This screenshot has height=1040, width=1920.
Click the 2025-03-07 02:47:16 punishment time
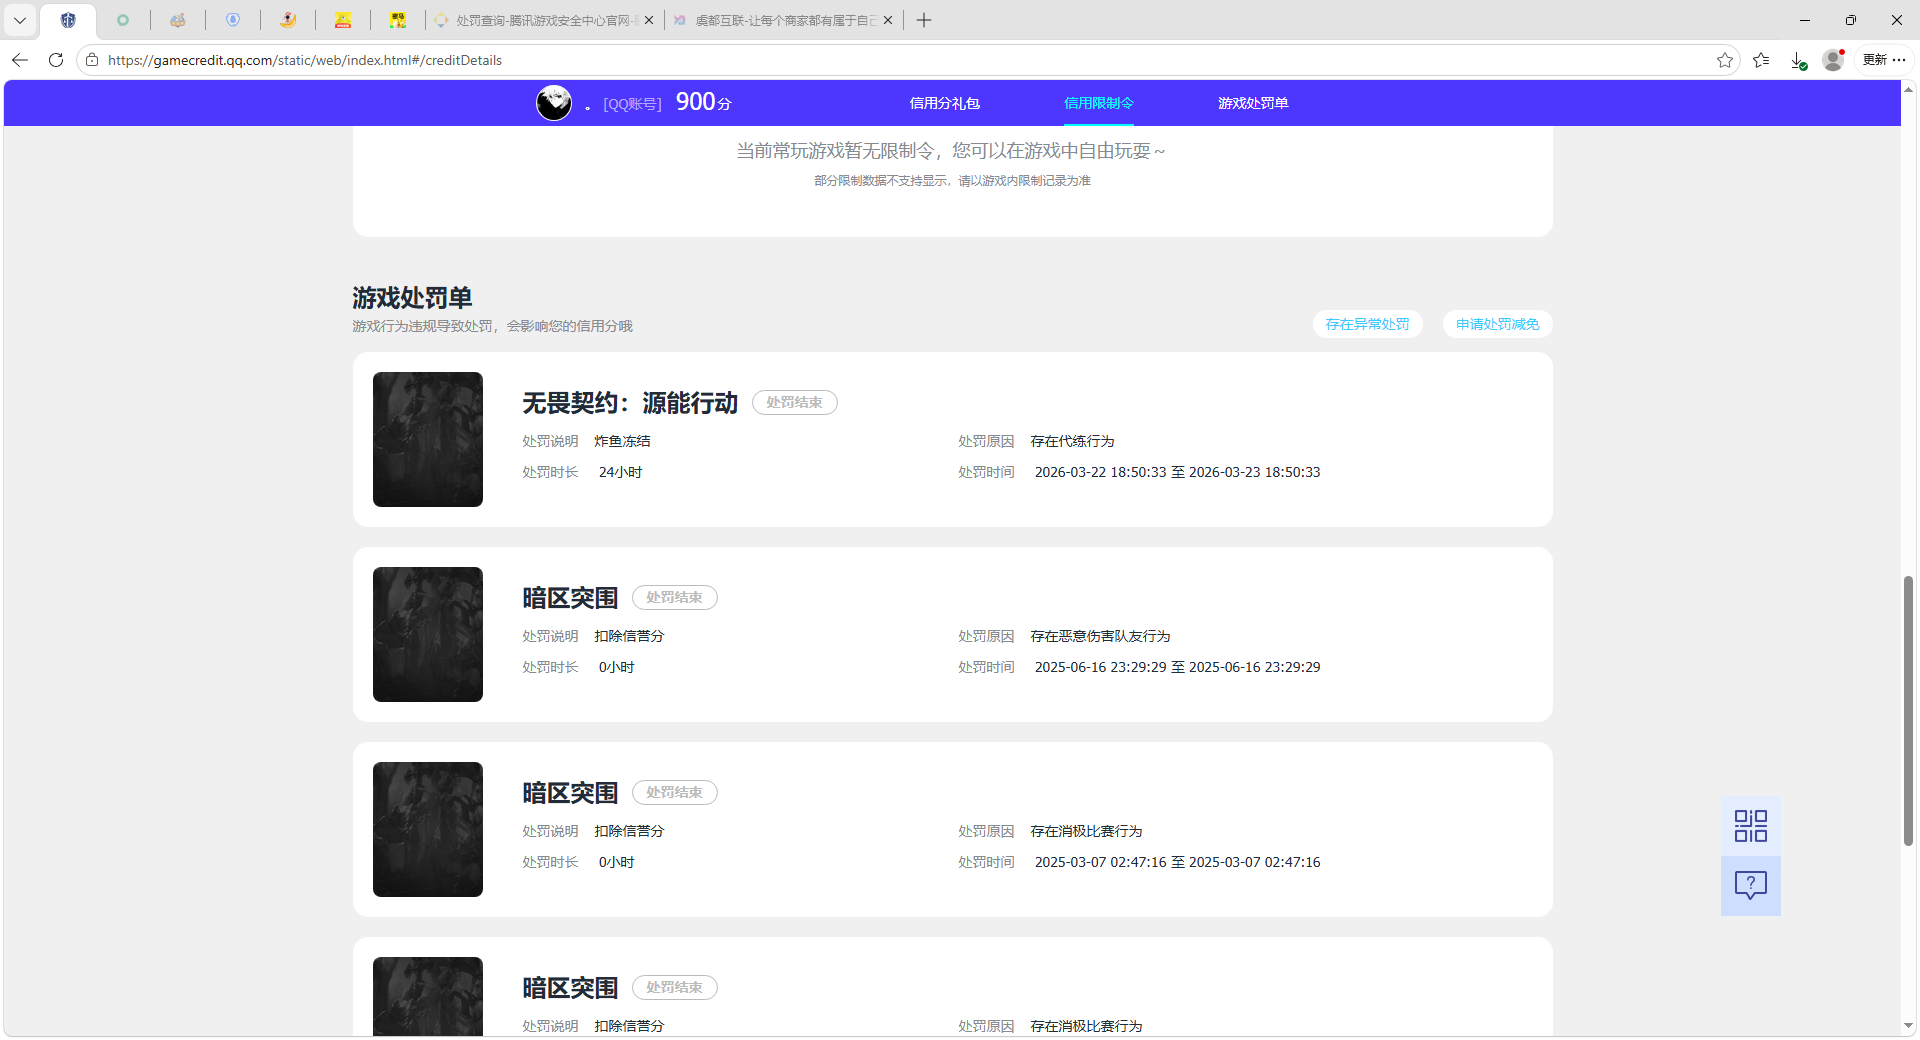click(1177, 862)
